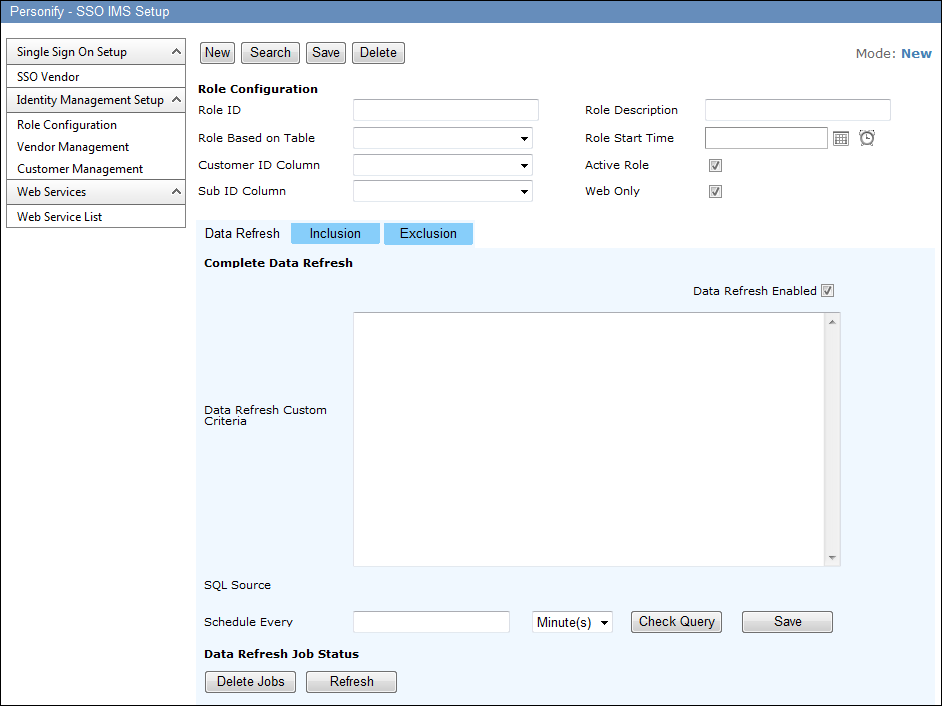Change the Minute(s) schedule unit dropdown

pos(572,622)
